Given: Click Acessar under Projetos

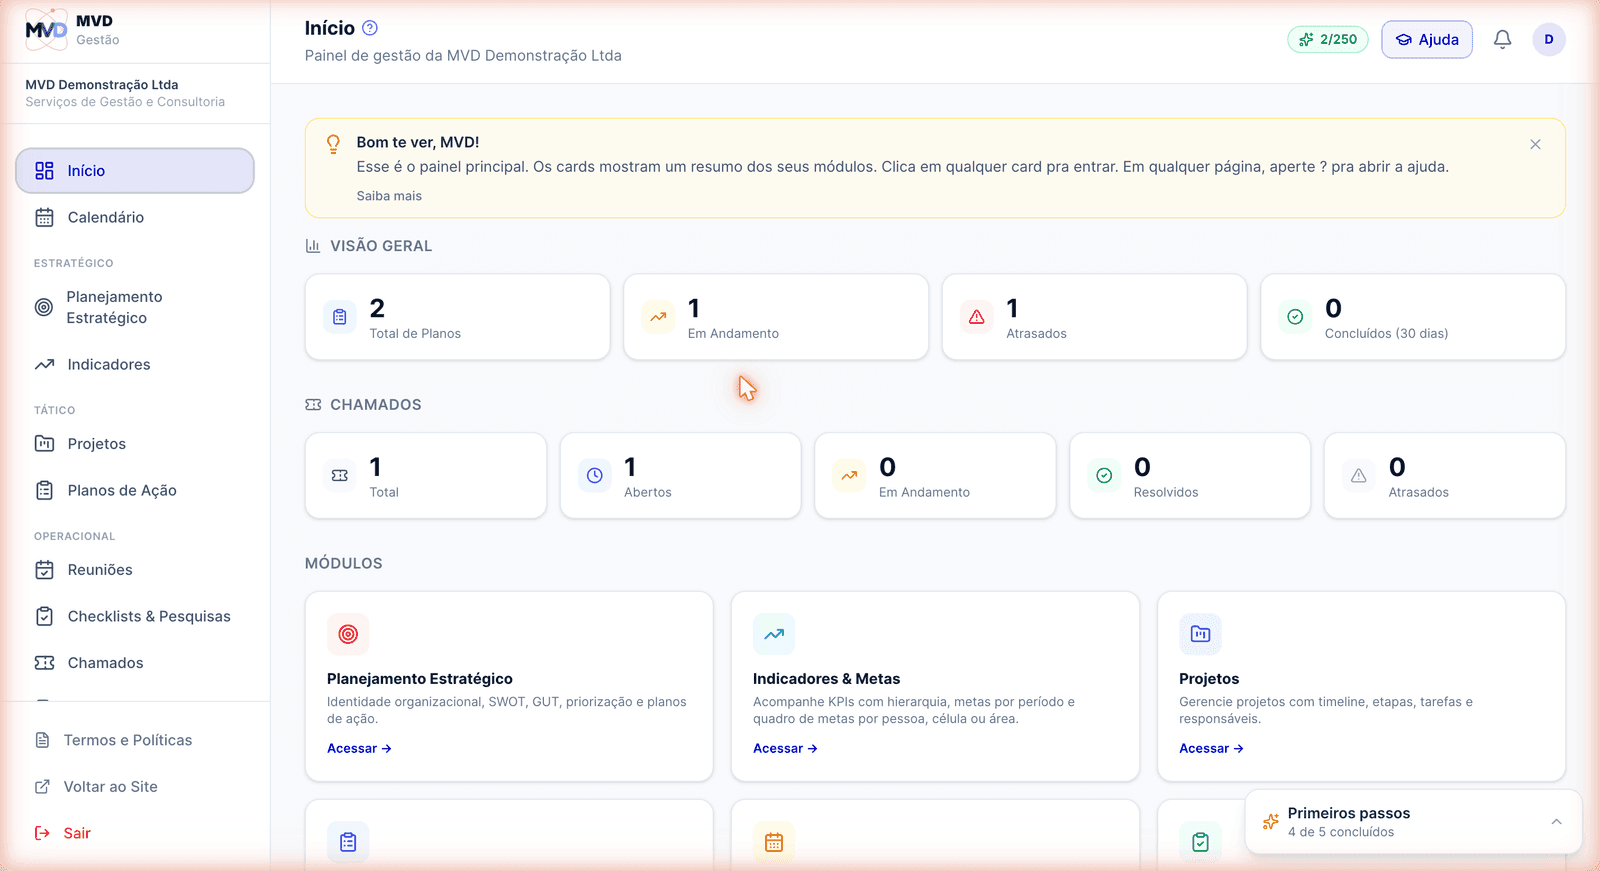Looking at the screenshot, I should [1211, 748].
